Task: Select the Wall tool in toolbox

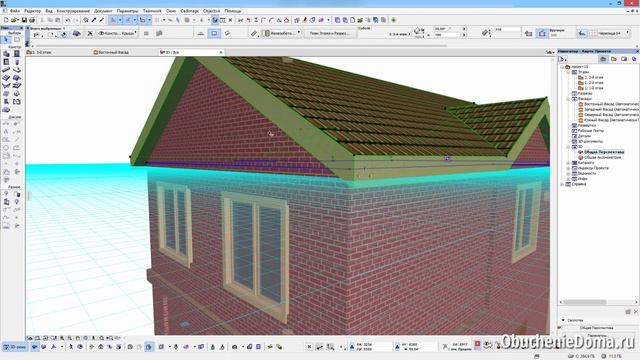Action: (x=6, y=53)
